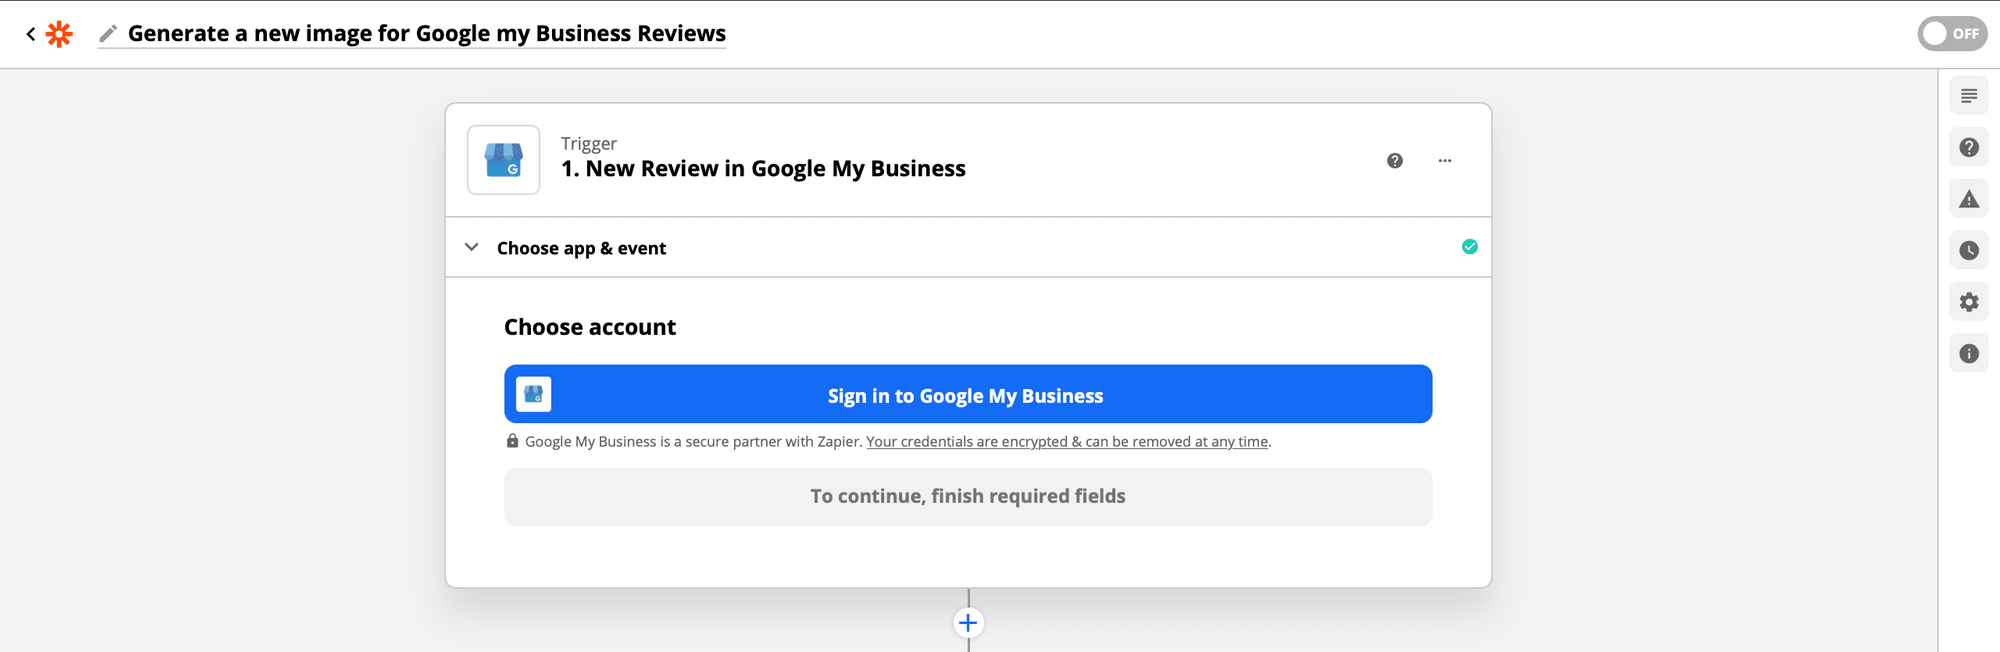Toggle the Zap ON/OFF switch
Viewport: 2000px width, 652px height.
pos(1952,34)
